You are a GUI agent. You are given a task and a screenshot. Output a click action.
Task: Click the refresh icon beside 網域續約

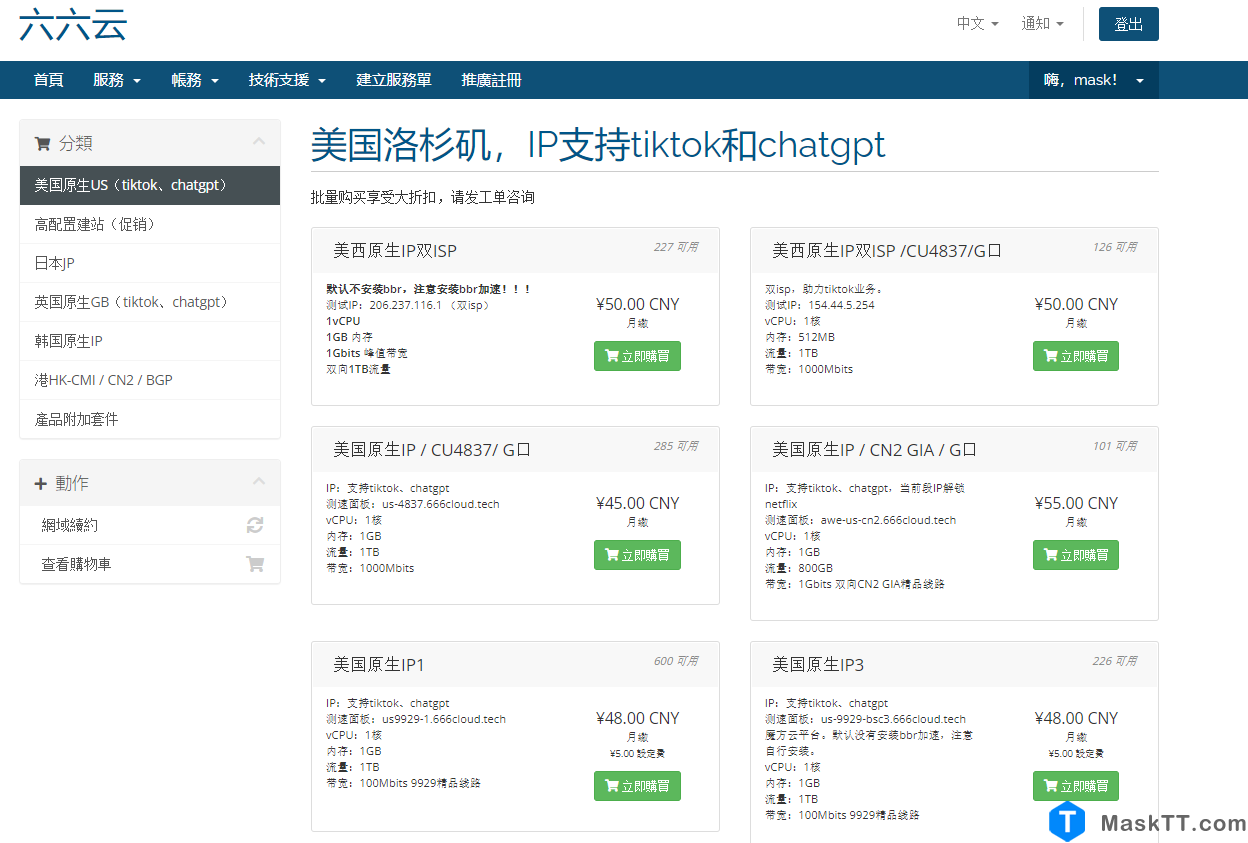[255, 525]
